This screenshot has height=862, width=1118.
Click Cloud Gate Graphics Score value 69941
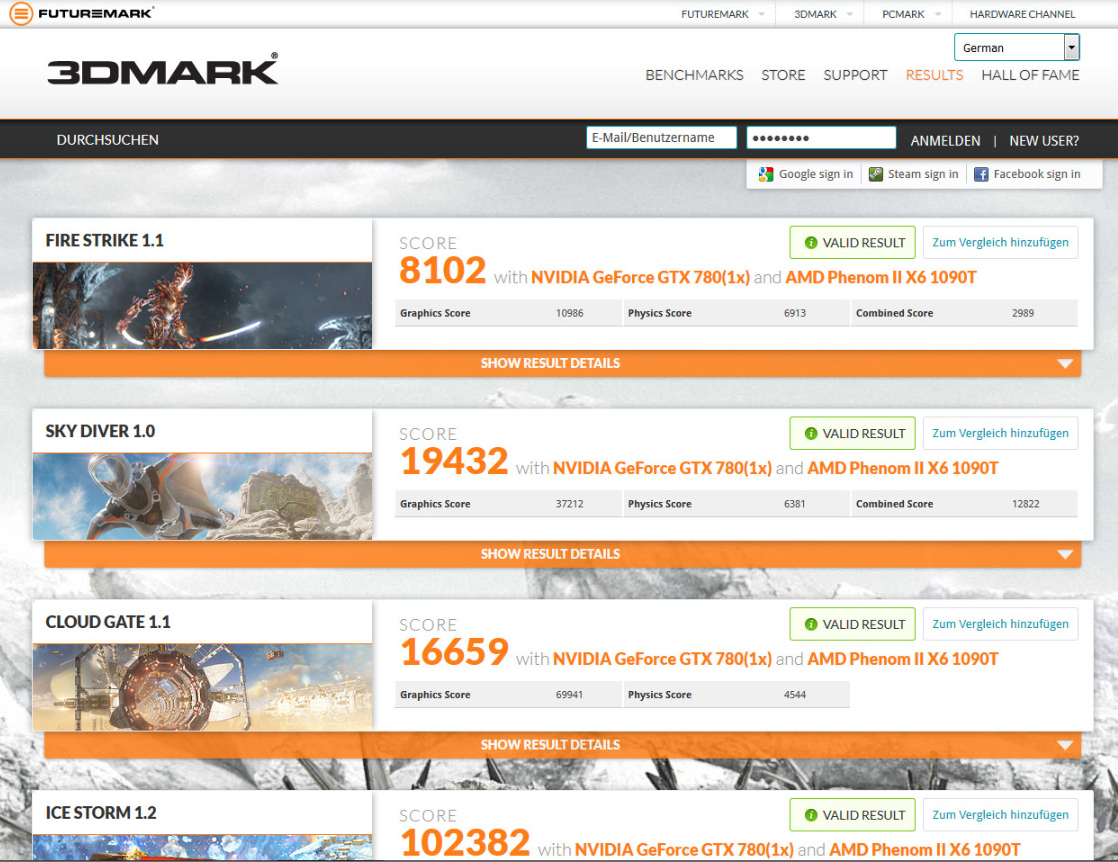pyautogui.click(x=569, y=694)
